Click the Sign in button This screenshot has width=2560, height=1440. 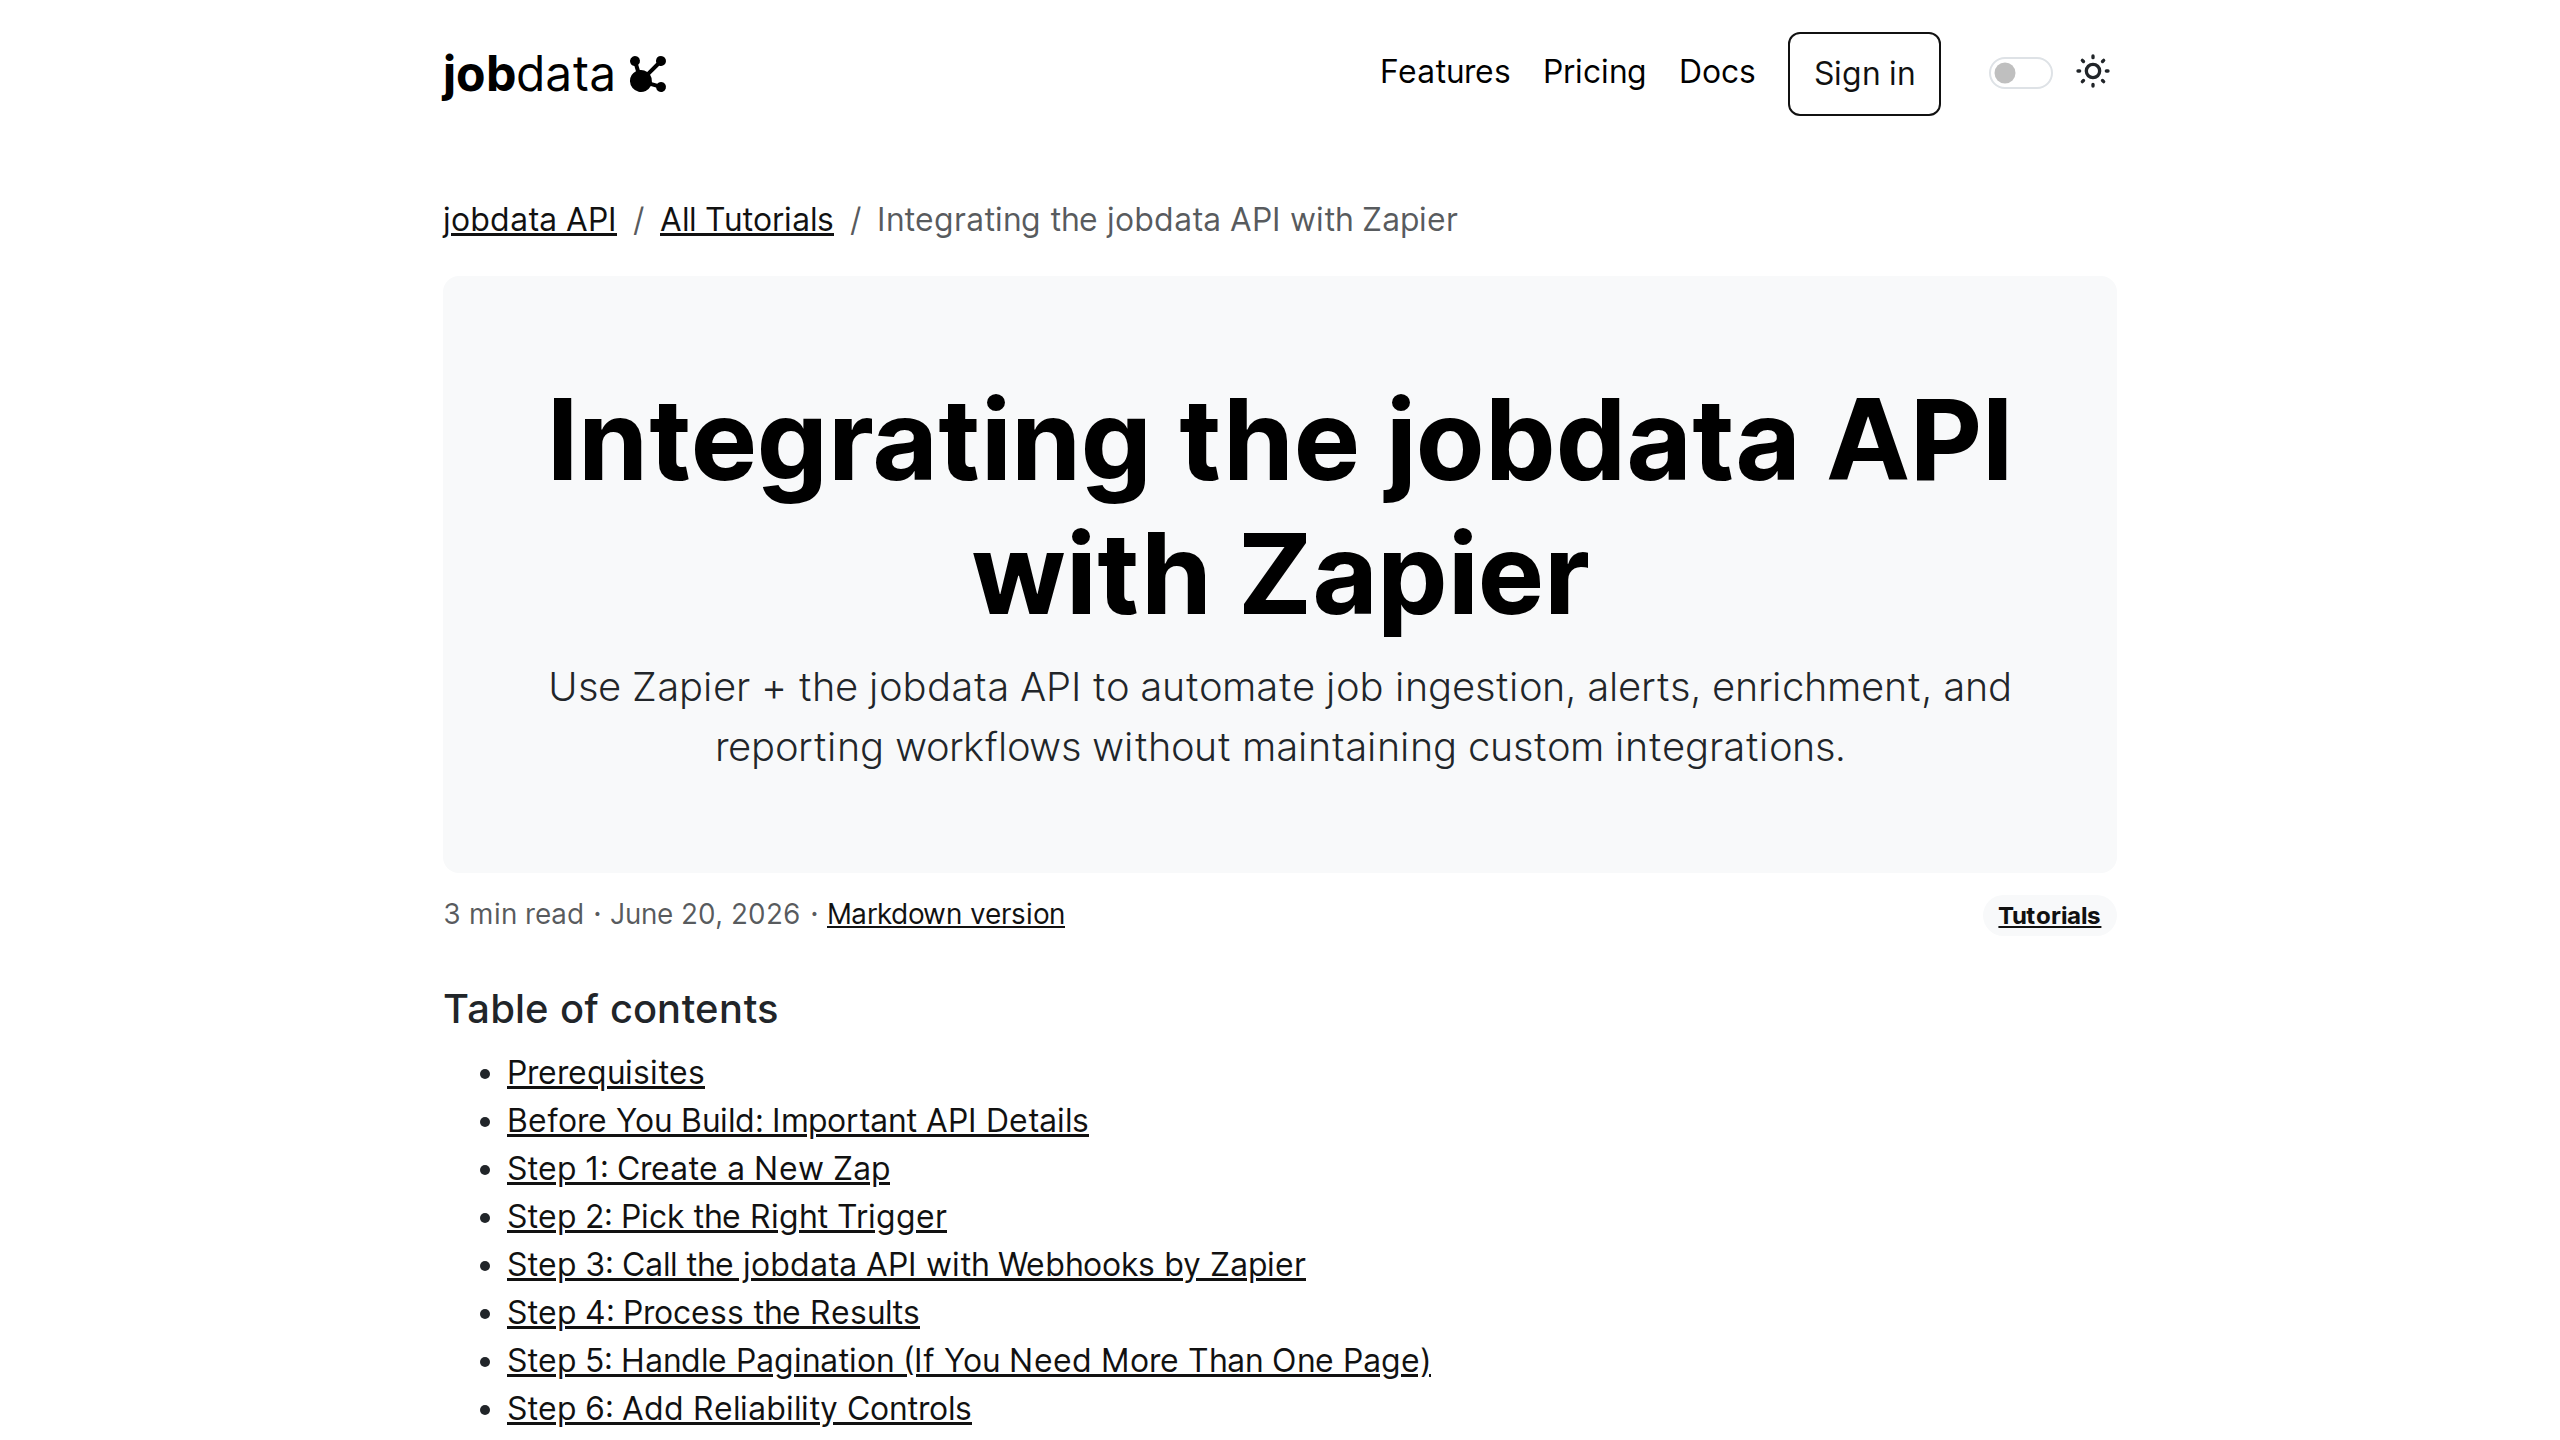[x=1864, y=74]
